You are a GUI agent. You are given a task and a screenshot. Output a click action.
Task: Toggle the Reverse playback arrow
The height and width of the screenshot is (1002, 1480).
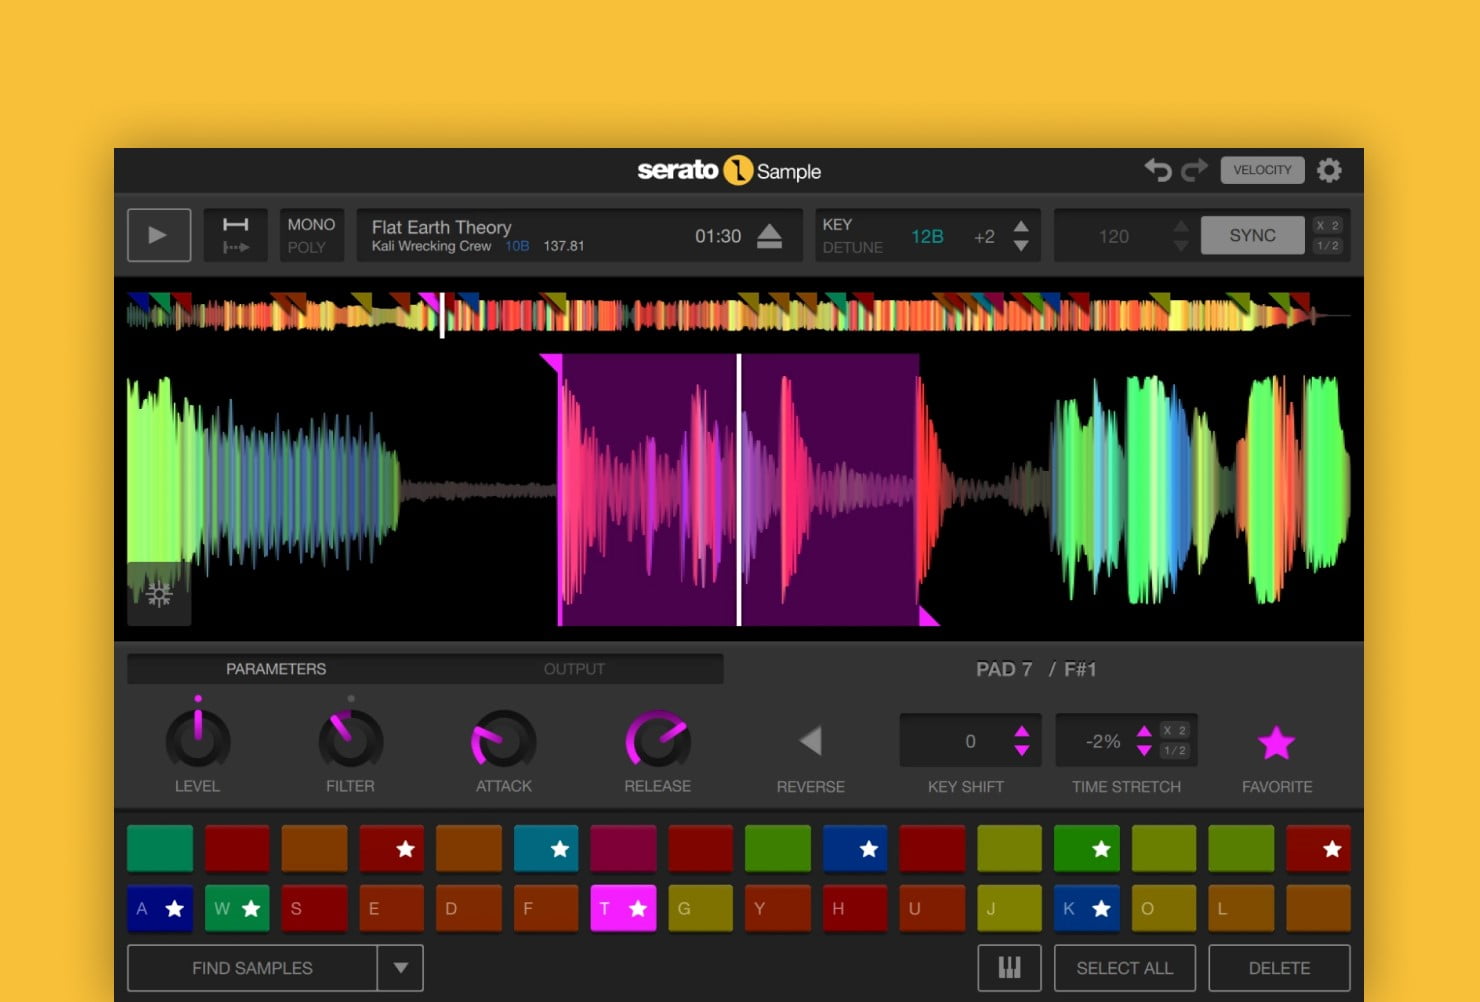pyautogui.click(x=810, y=741)
